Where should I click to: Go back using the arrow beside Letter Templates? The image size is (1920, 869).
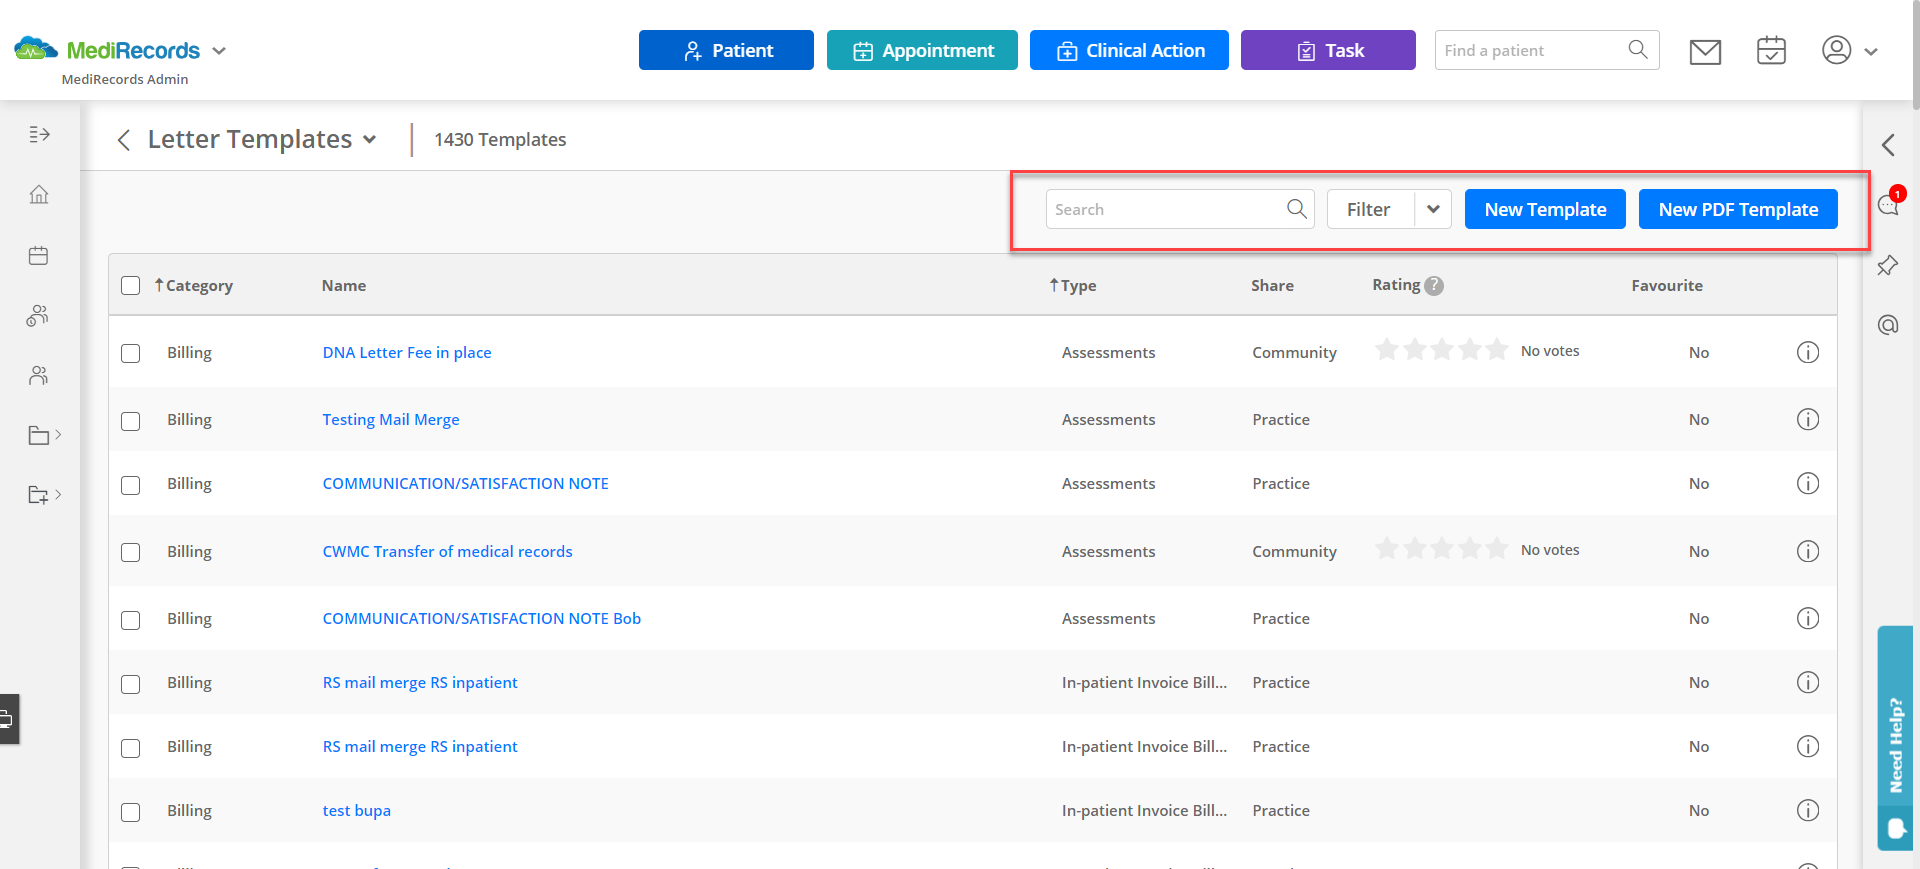(x=124, y=140)
